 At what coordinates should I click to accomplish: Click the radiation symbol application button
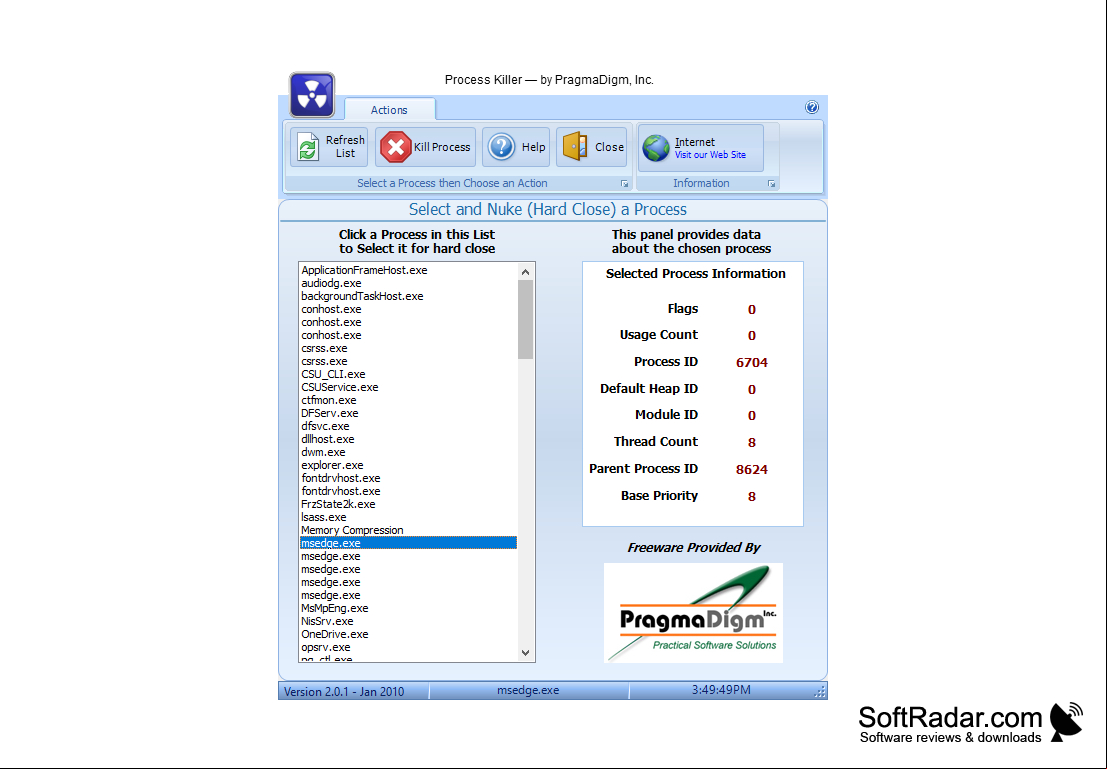click(312, 95)
